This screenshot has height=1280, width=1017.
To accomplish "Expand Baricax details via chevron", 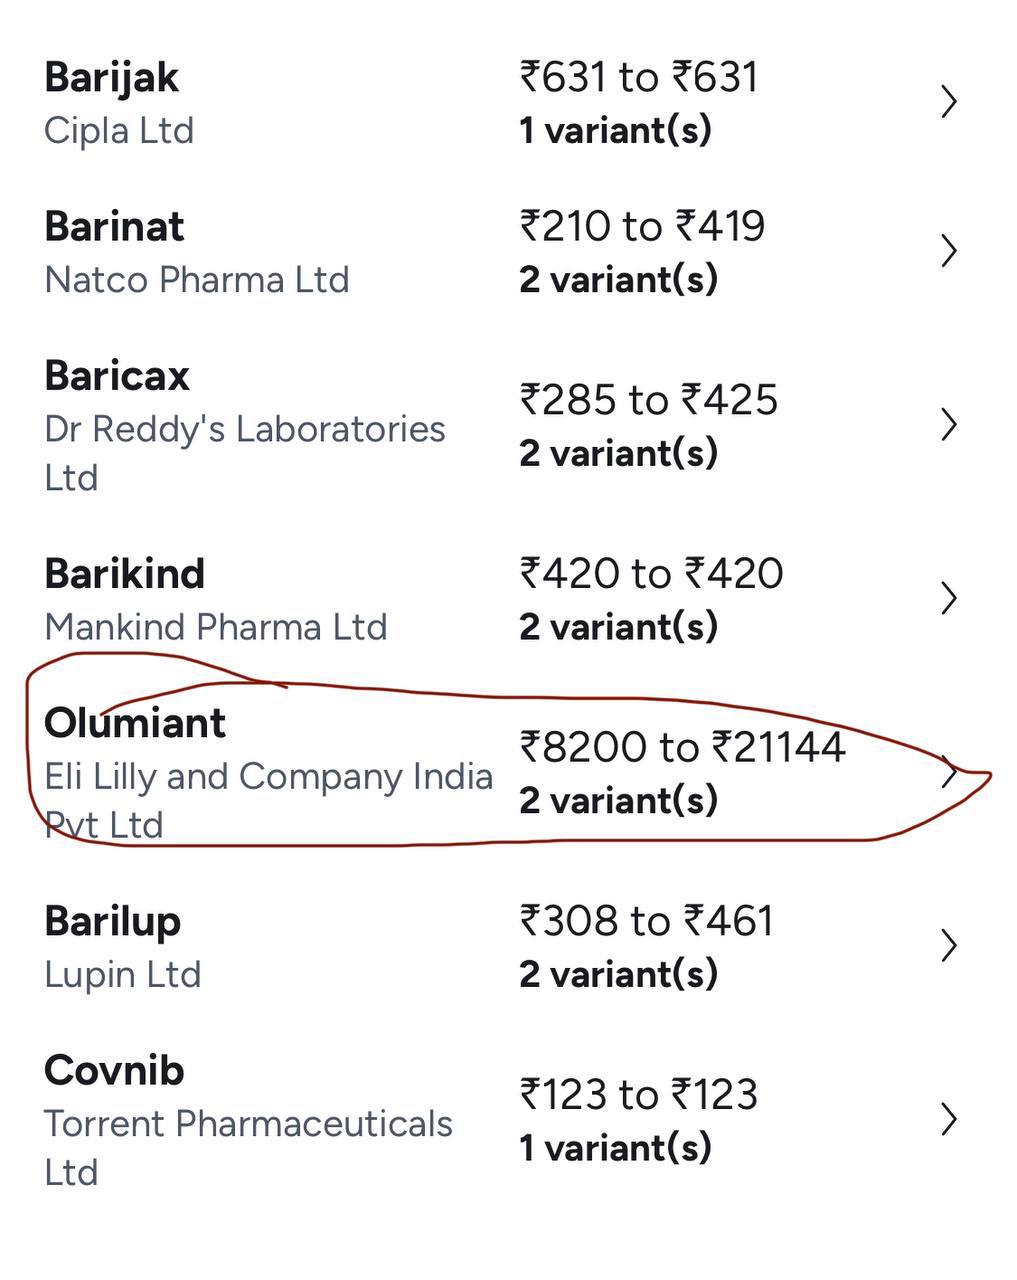I will (x=949, y=425).
